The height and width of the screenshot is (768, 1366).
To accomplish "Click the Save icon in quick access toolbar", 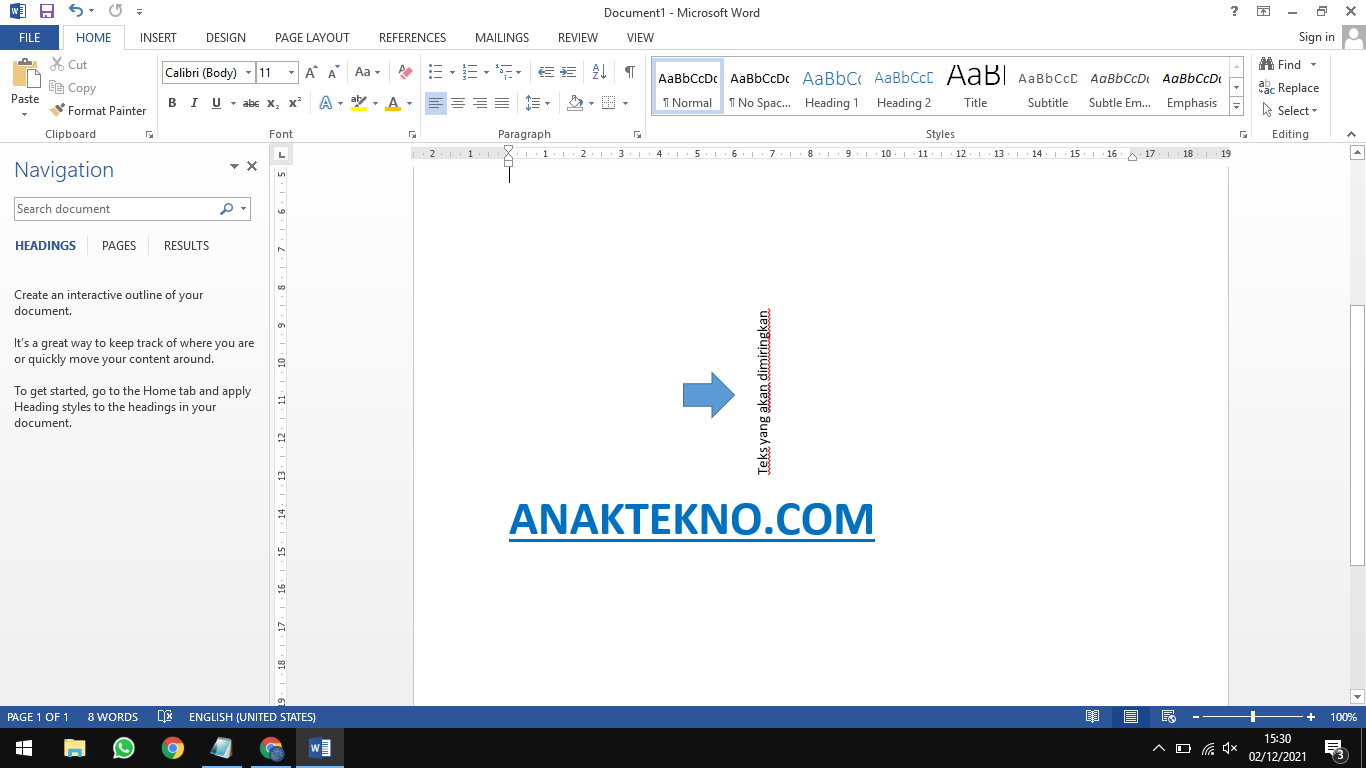I will point(46,12).
